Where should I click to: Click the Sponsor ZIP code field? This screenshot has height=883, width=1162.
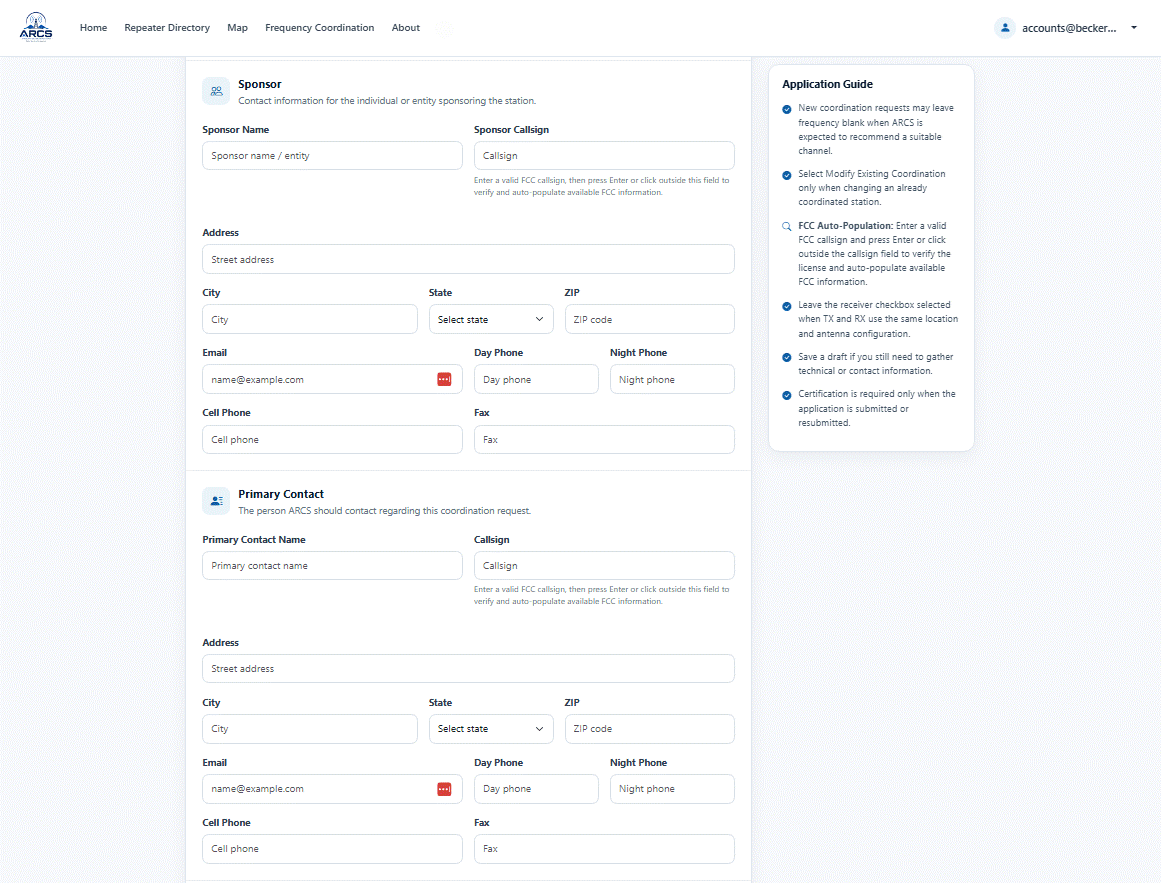coord(649,319)
